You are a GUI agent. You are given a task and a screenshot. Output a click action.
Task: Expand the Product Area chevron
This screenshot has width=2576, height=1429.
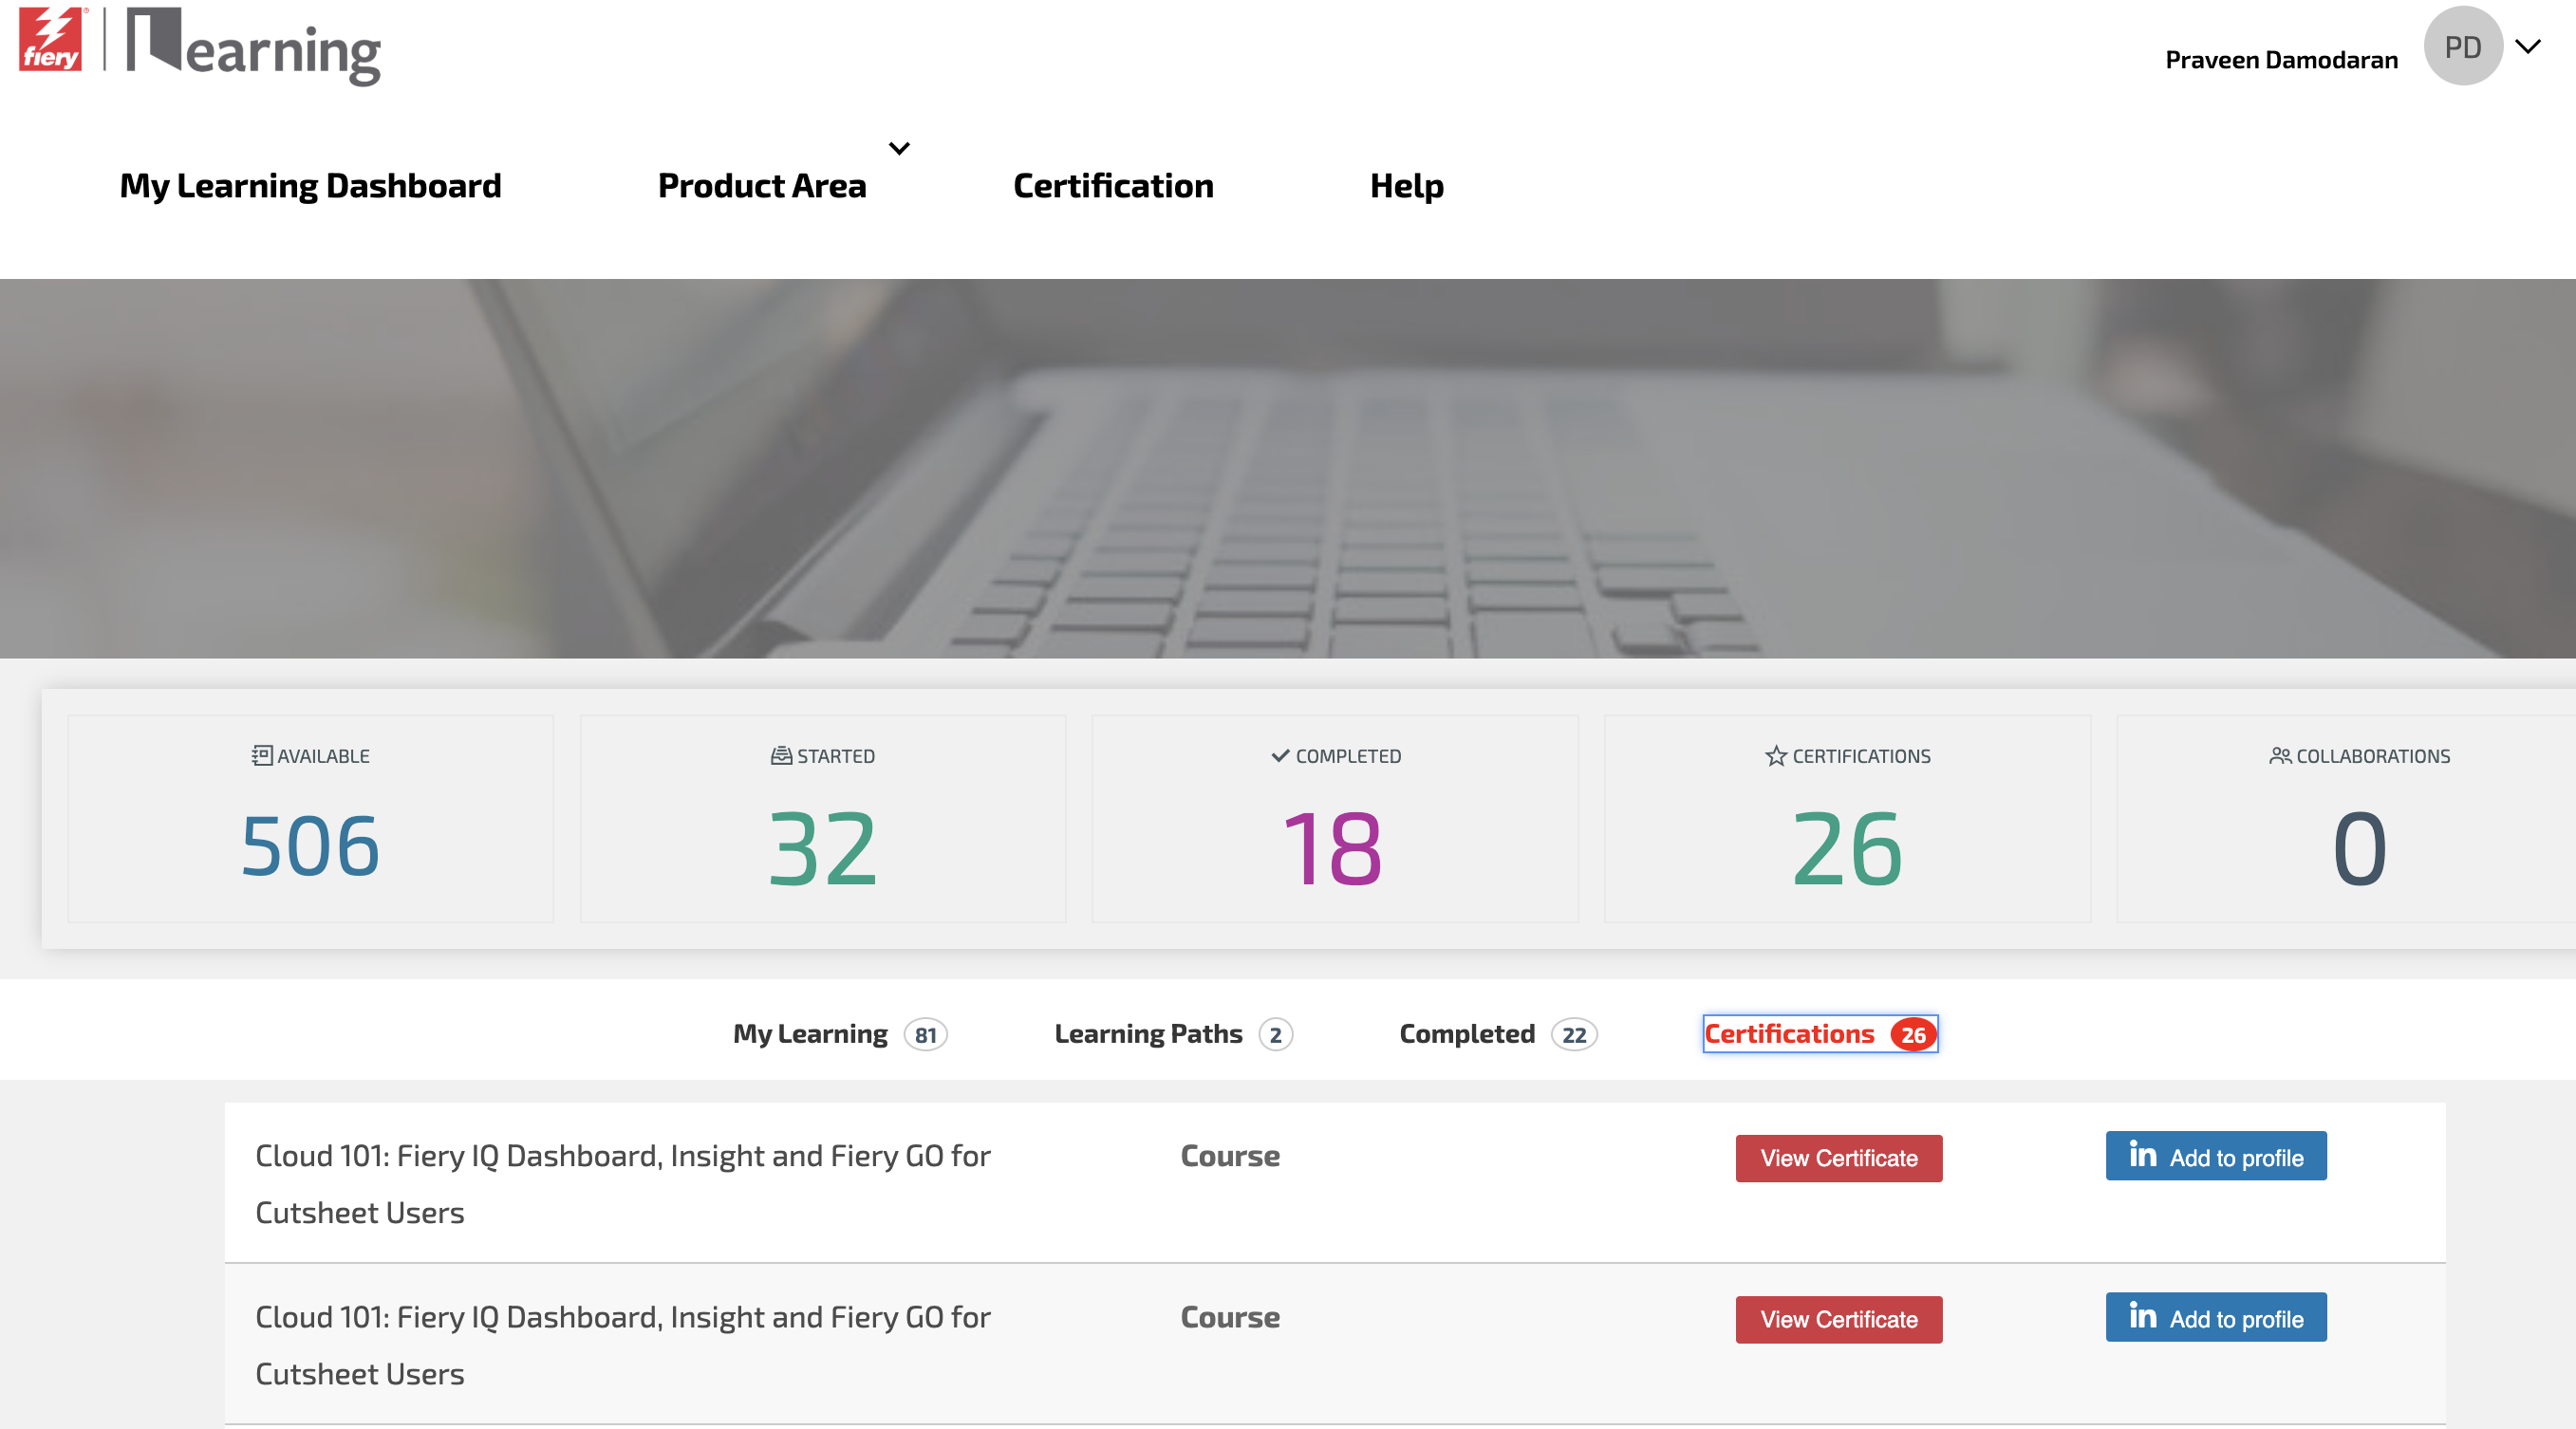899,148
